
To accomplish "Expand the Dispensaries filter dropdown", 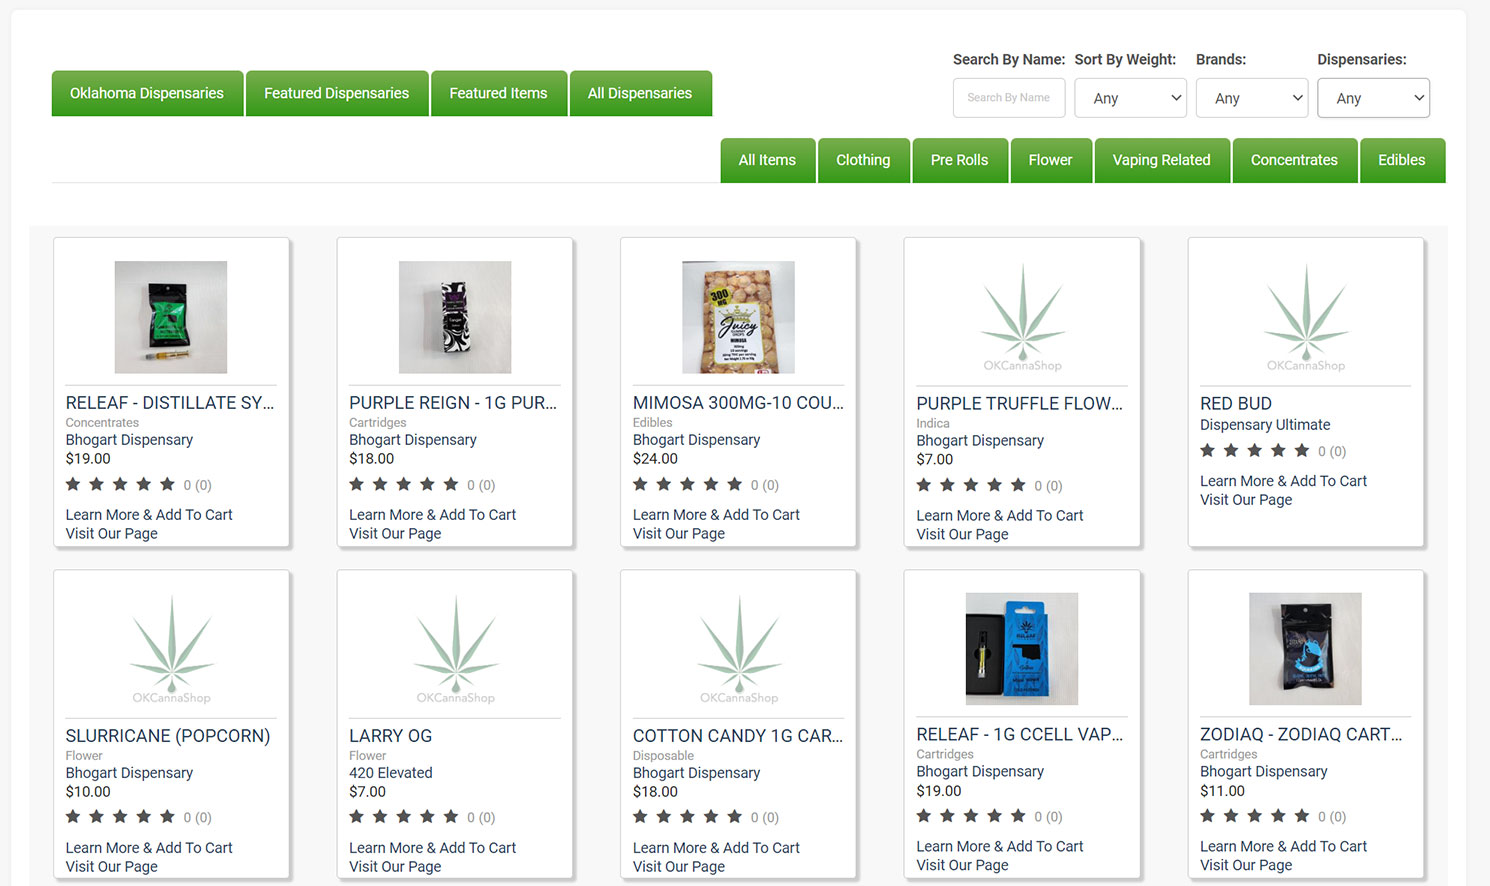I will [1374, 98].
